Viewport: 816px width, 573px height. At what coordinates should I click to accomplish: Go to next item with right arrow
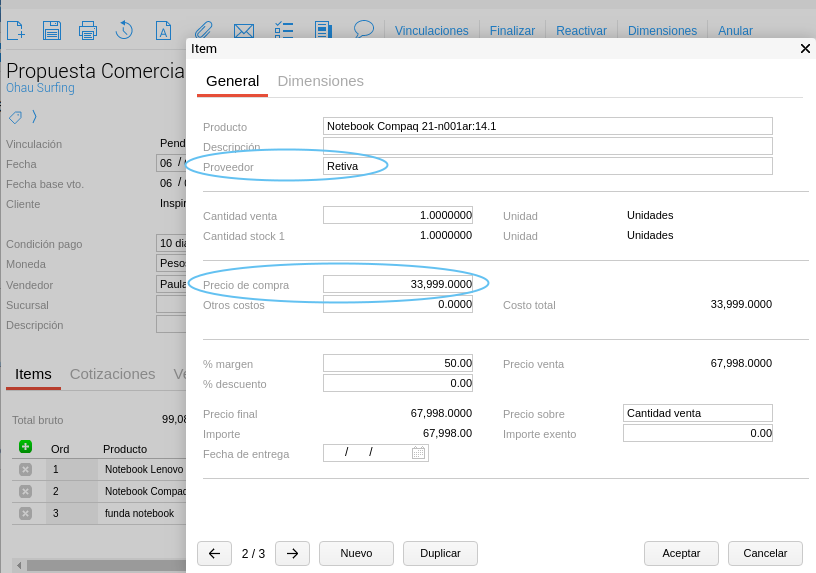point(292,553)
